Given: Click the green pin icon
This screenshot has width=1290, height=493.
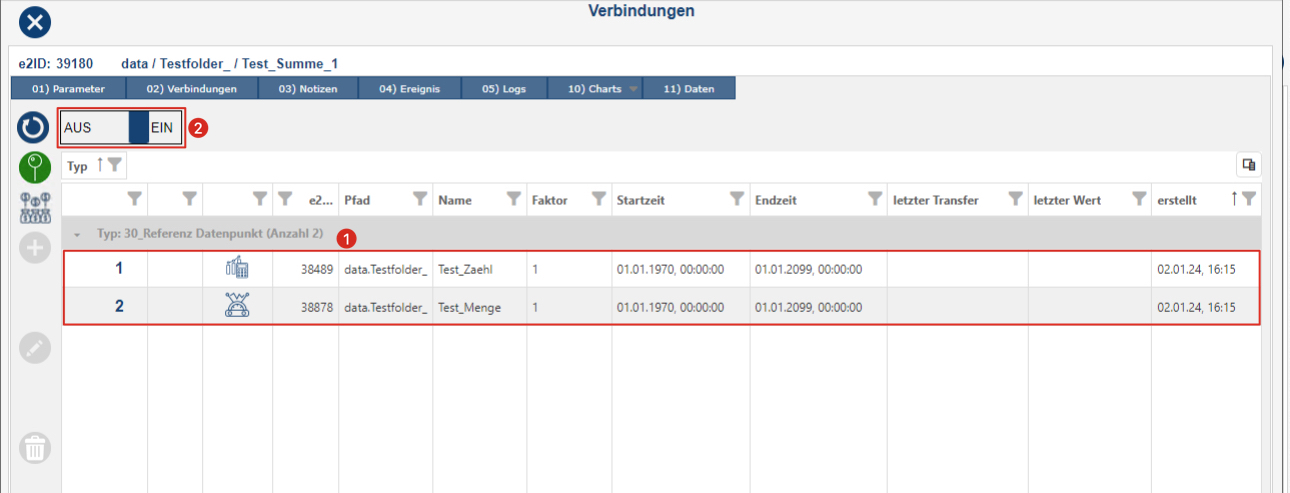Looking at the screenshot, I should coord(34,167).
